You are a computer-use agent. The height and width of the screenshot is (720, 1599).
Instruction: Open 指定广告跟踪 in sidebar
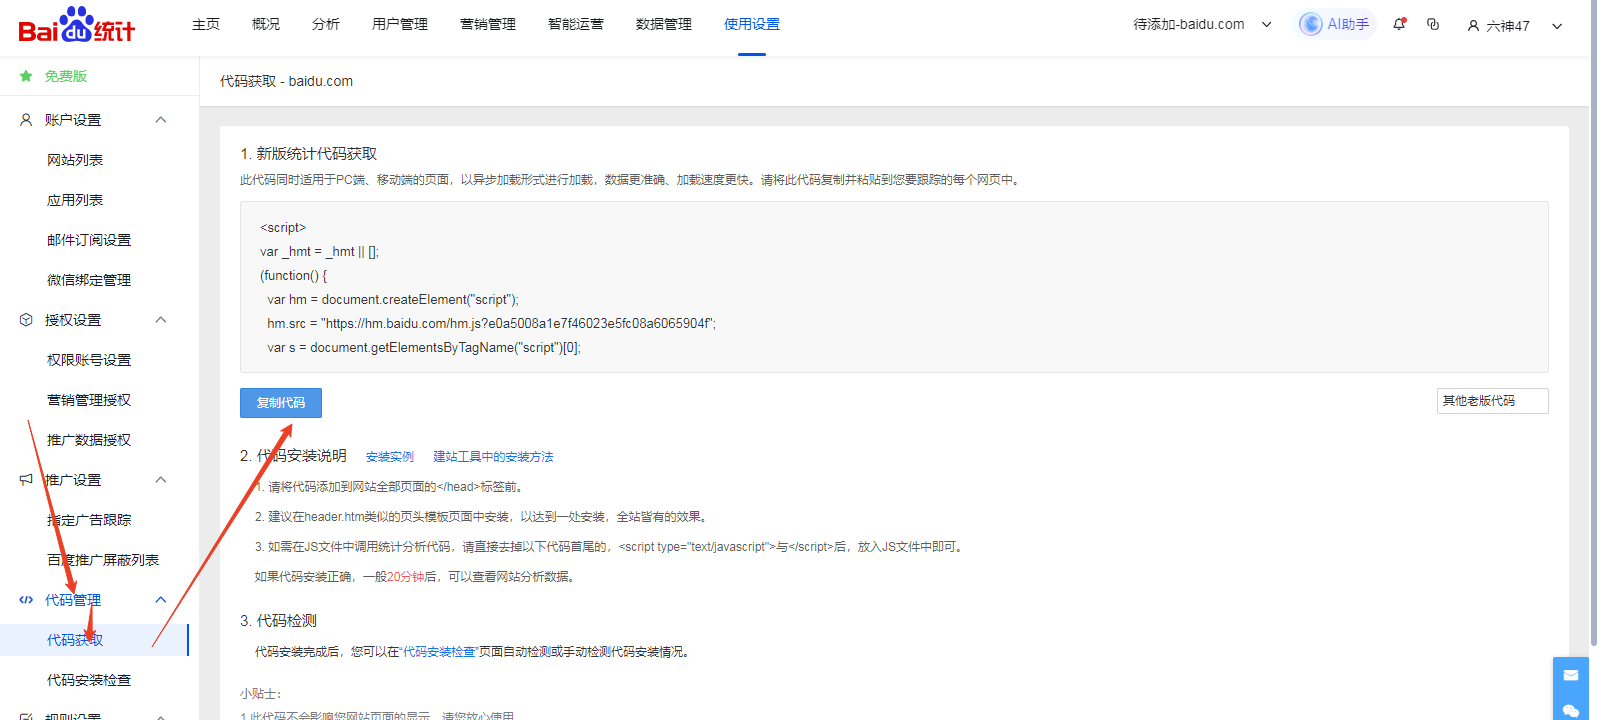click(89, 520)
